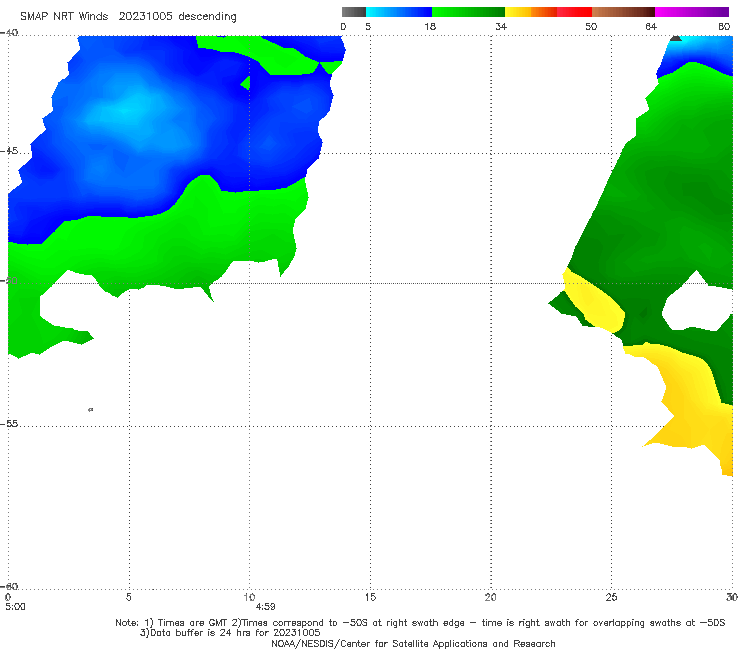
Task: Click the latitude label '-60' on the left axis
Action: click(x=9, y=586)
